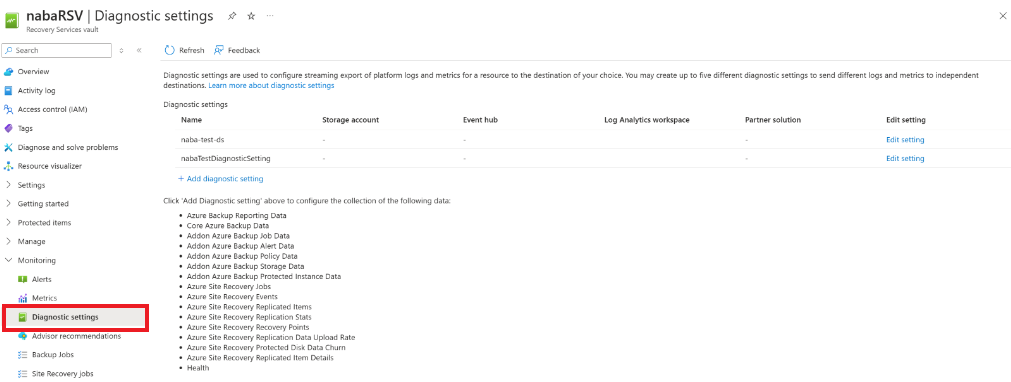Edit setting for naba-test-ds
Image resolution: width=1011 pixels, height=382 pixels.
tap(905, 139)
